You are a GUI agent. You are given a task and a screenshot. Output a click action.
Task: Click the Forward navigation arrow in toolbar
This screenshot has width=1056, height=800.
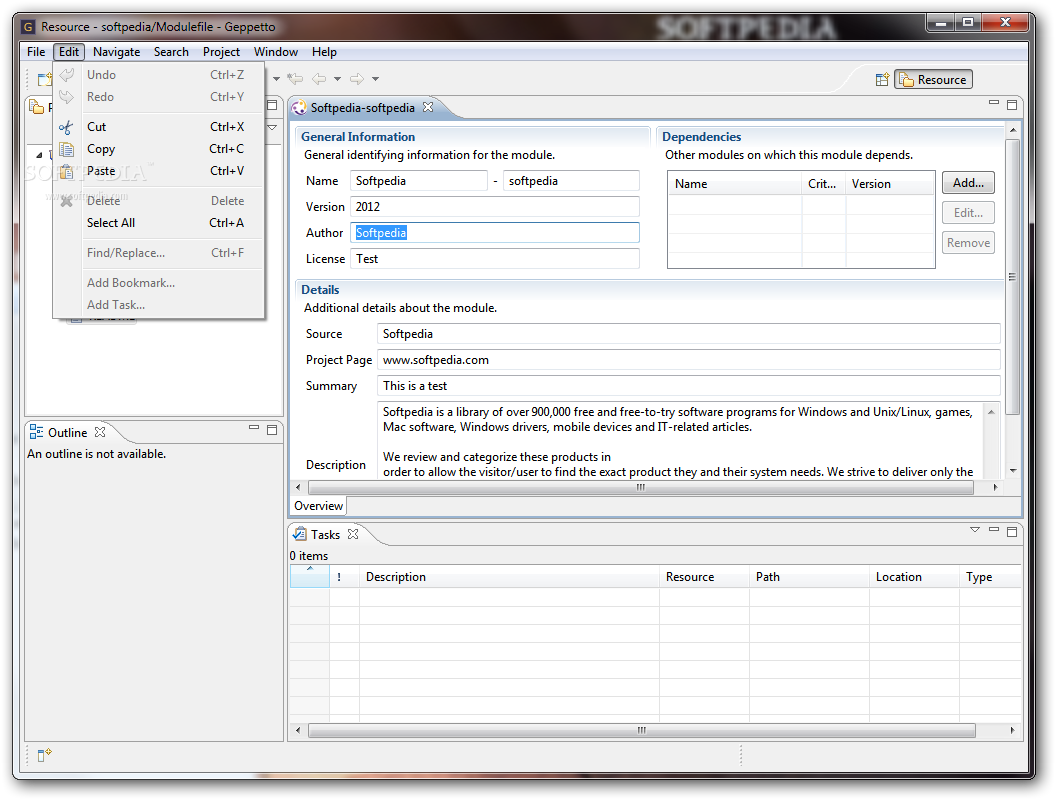357,79
